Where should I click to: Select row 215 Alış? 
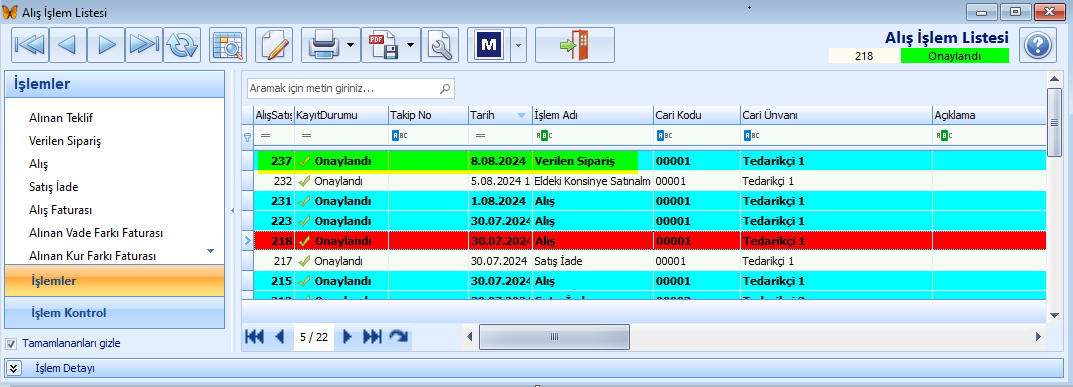[650, 280]
